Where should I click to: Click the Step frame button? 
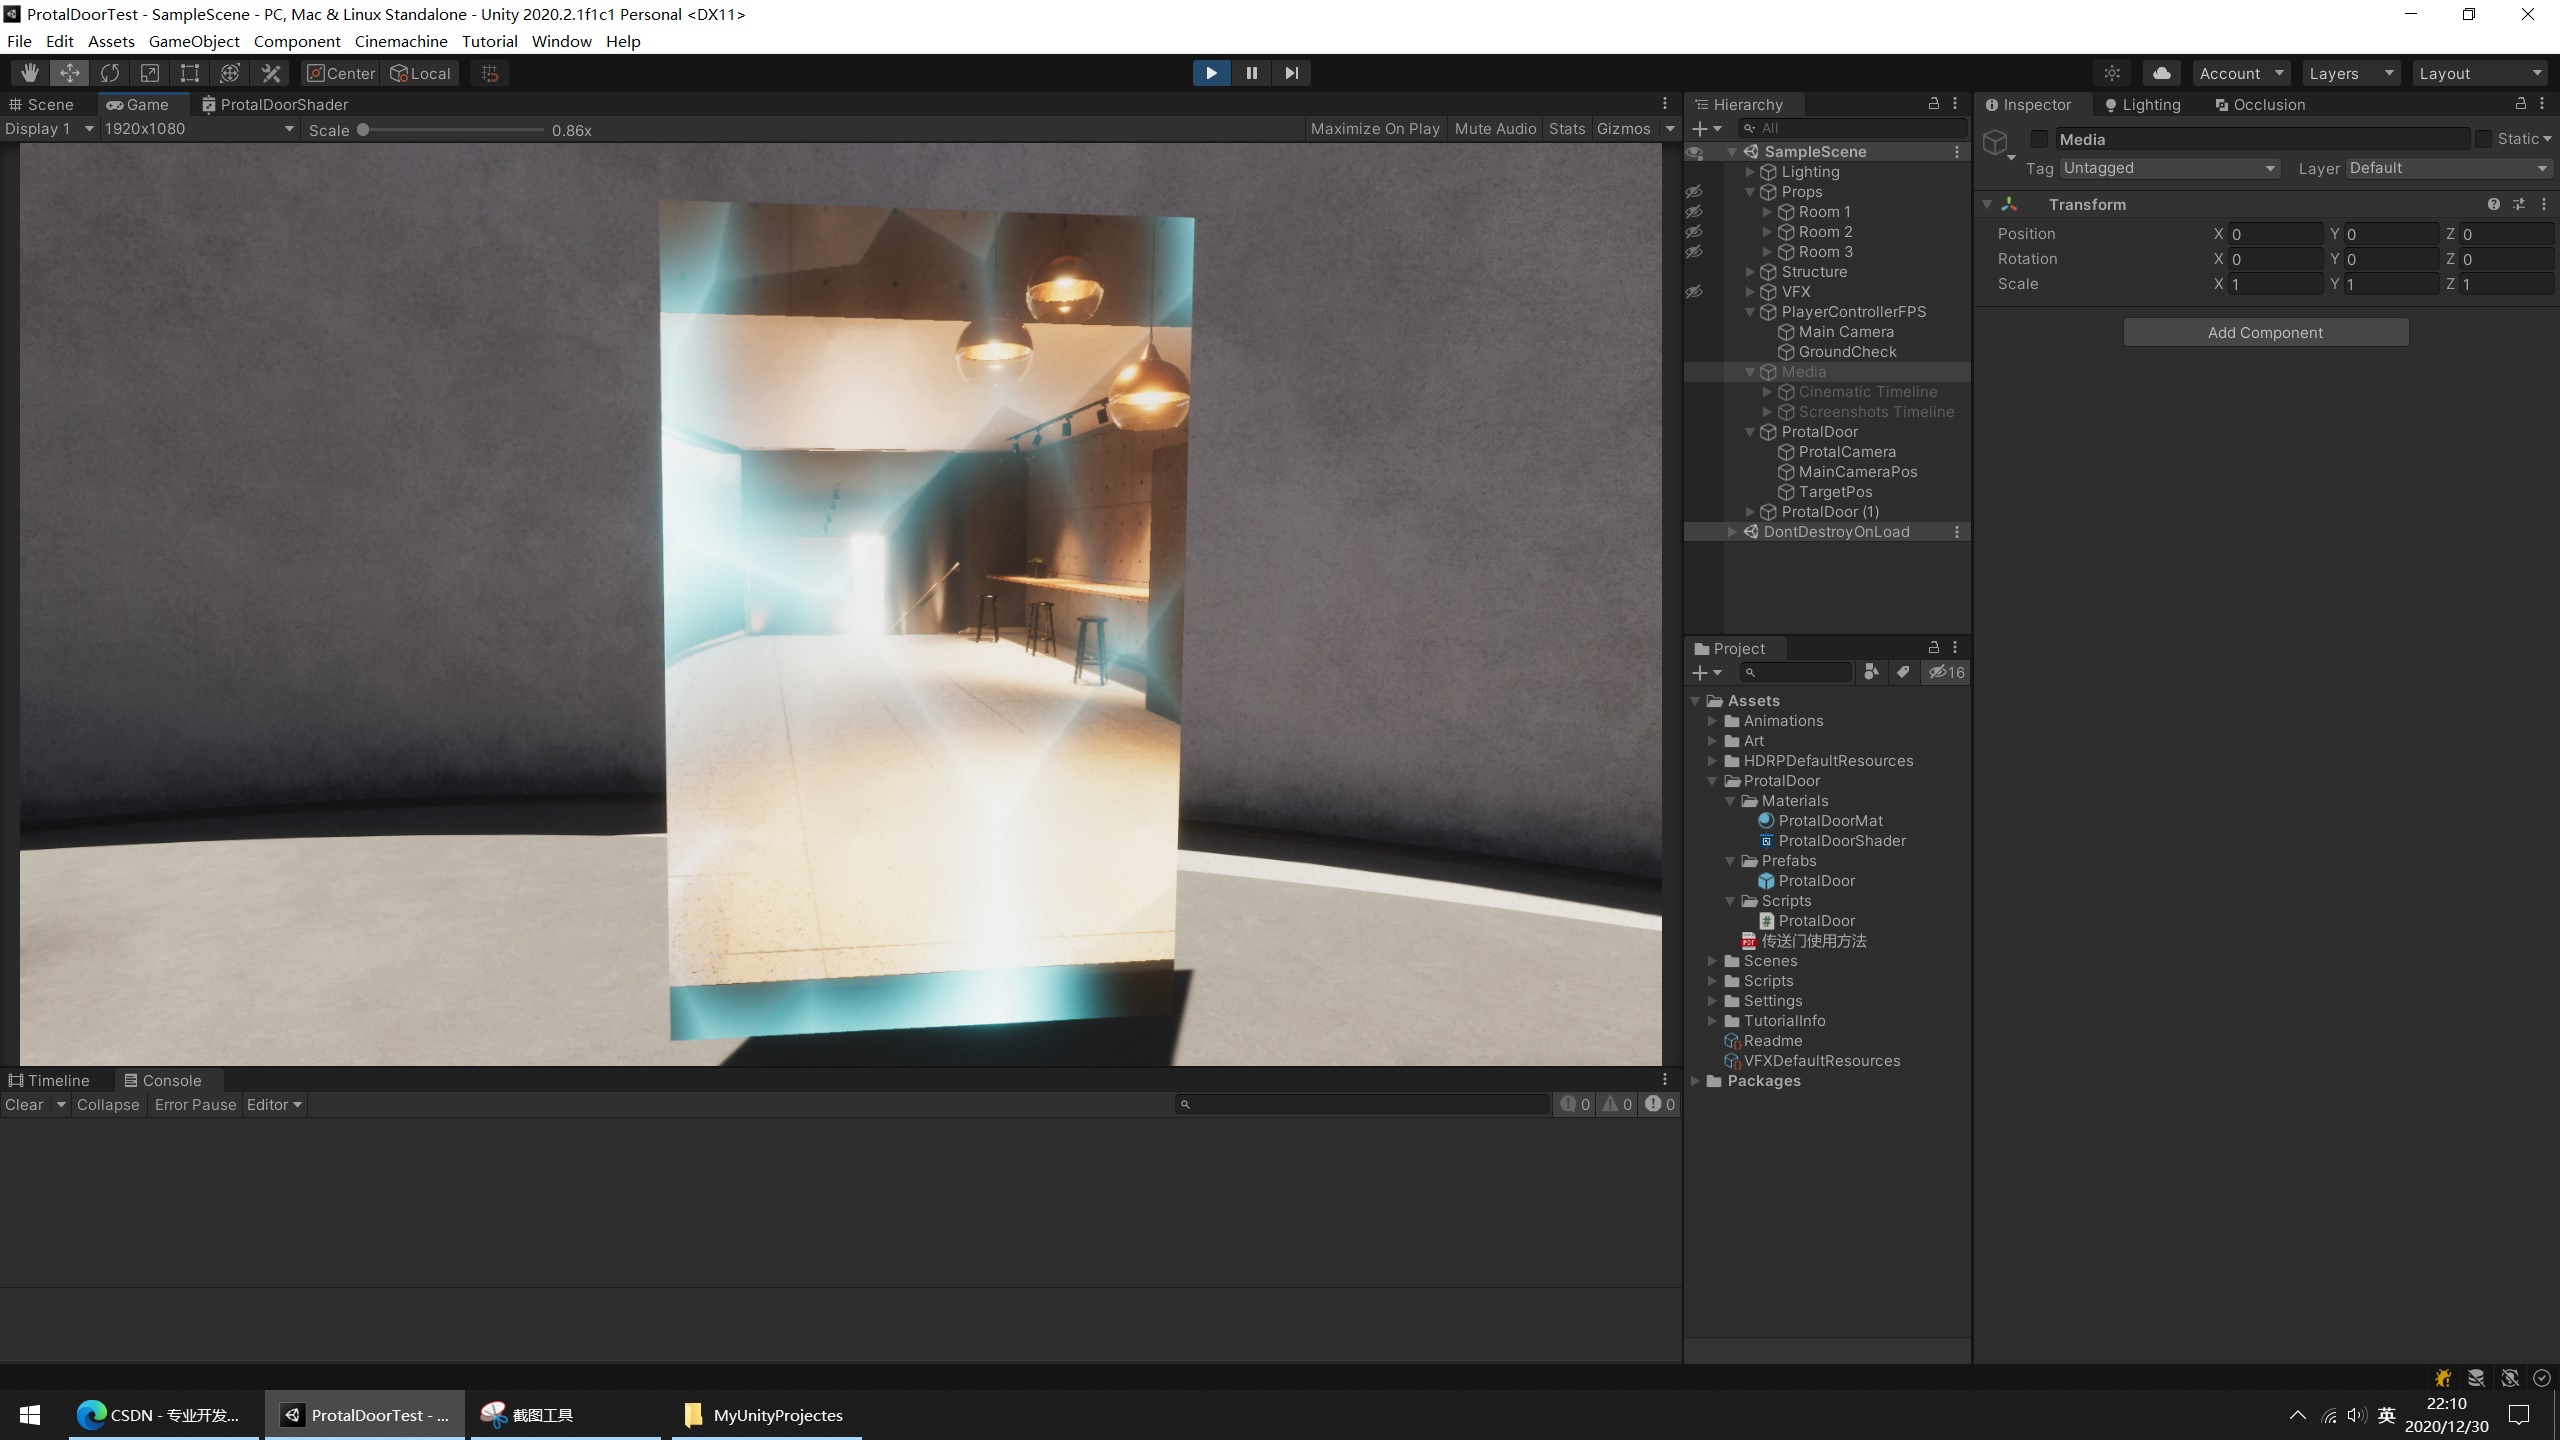tap(1291, 73)
